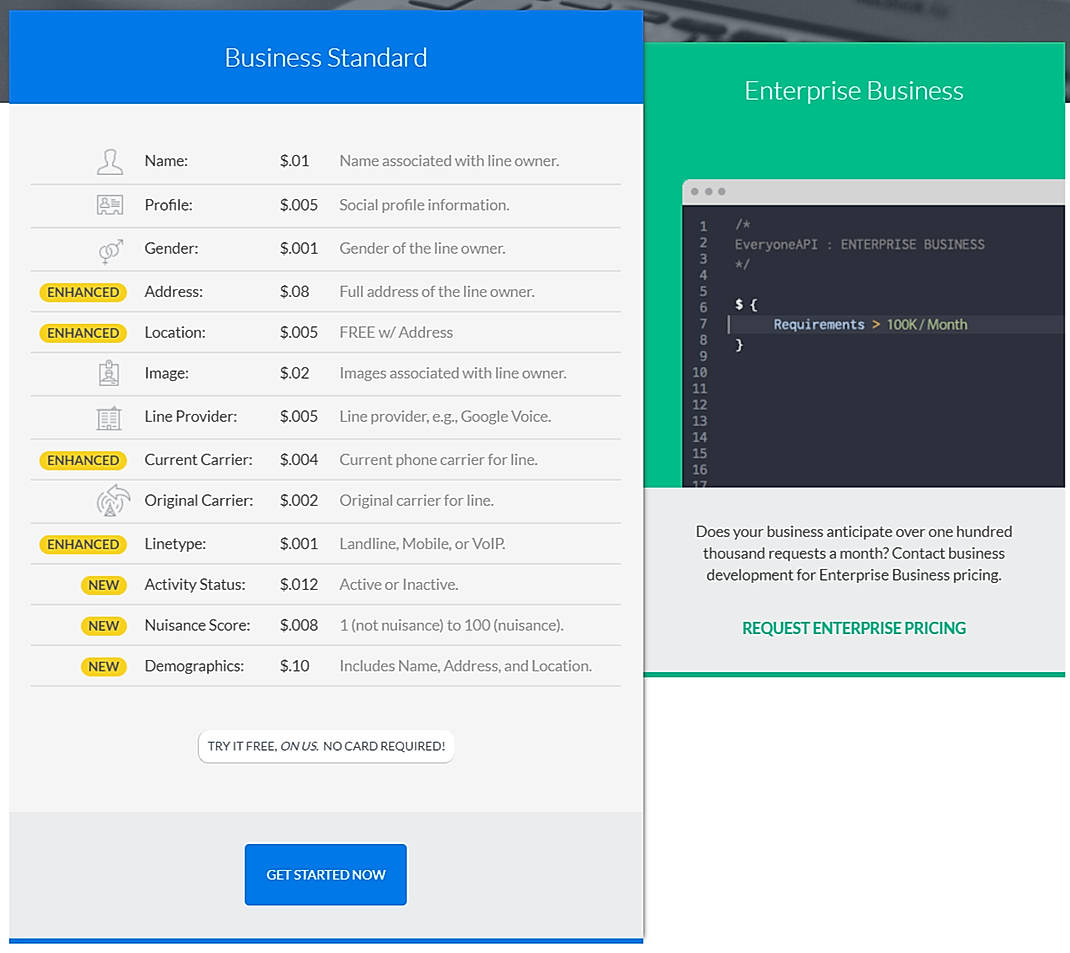Click the Current Carrier: label
Screen dimensions: 1070x953
coord(198,460)
